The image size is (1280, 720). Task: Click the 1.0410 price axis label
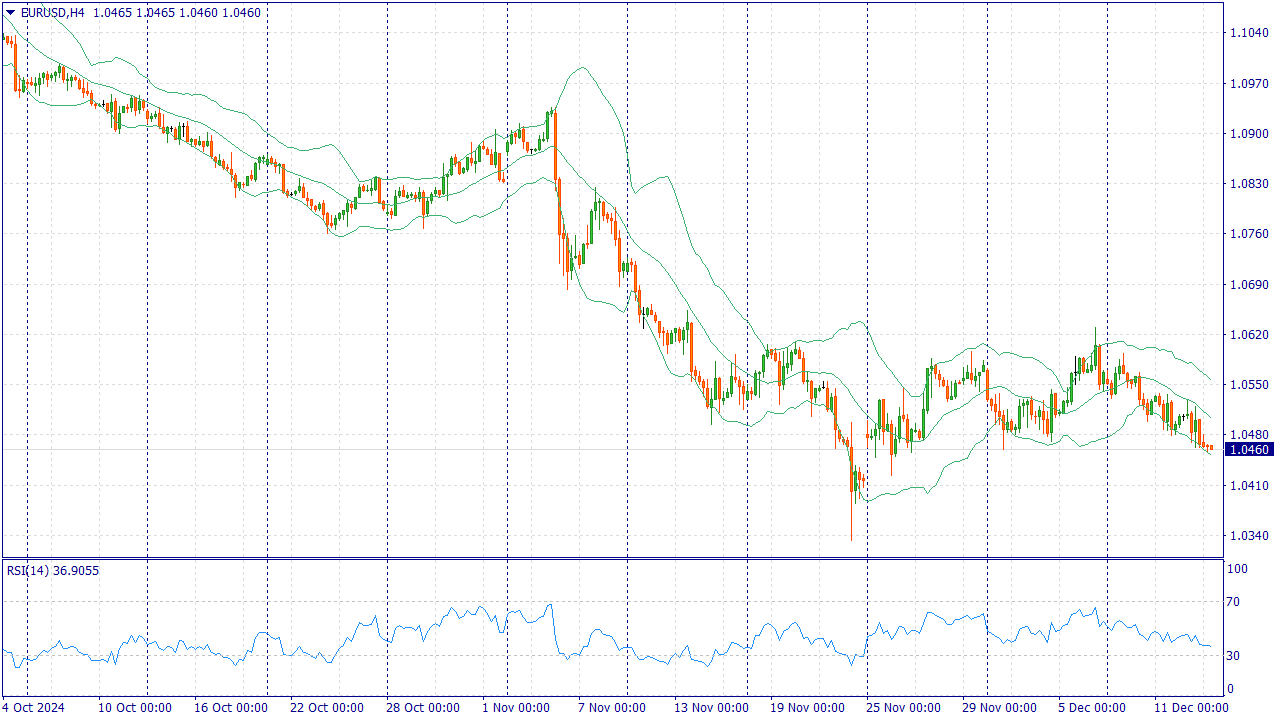point(1248,486)
